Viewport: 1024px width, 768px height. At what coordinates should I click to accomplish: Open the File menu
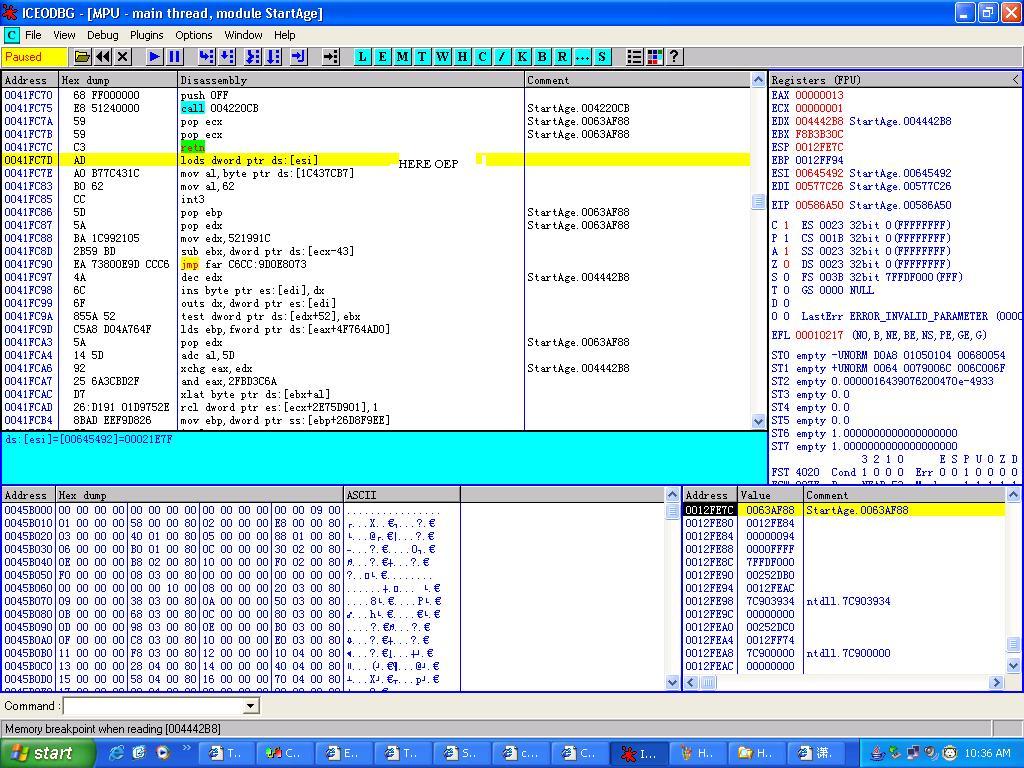click(x=33, y=35)
